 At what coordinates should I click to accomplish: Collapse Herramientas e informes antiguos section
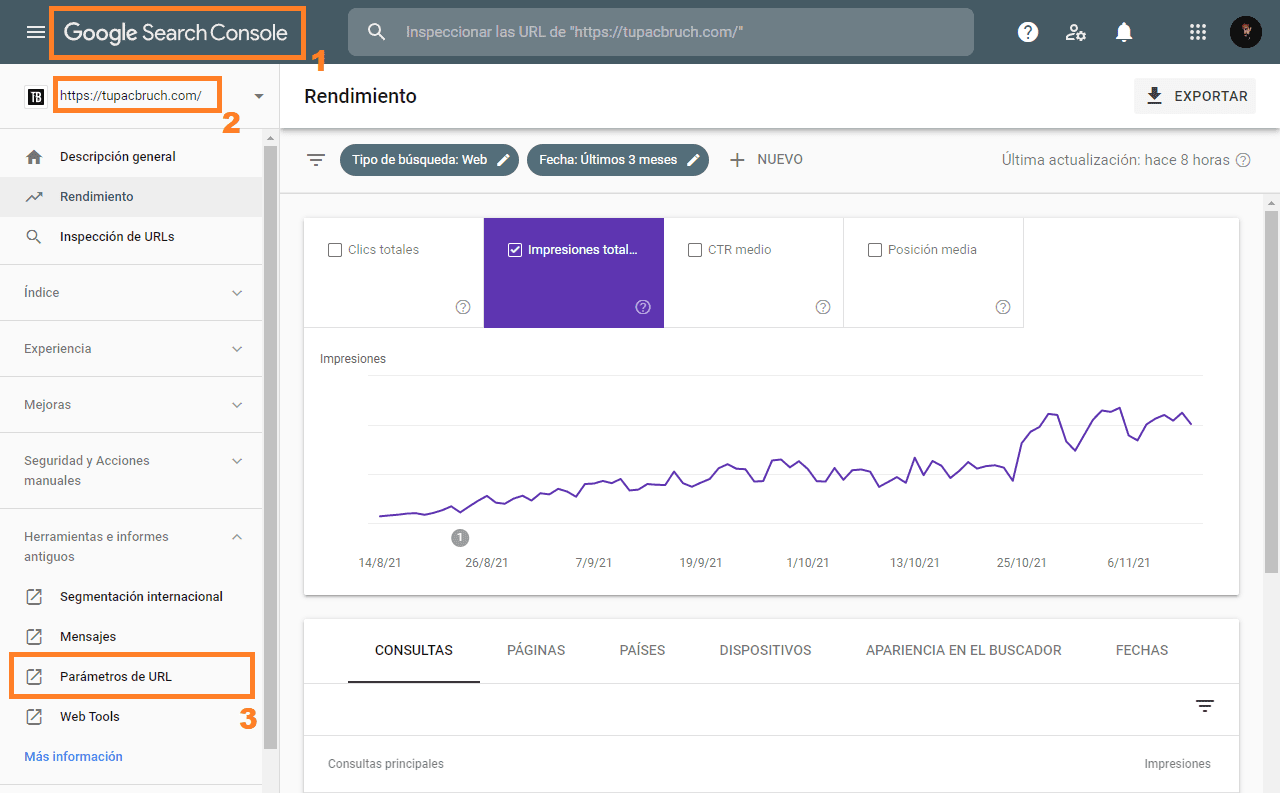coord(237,537)
